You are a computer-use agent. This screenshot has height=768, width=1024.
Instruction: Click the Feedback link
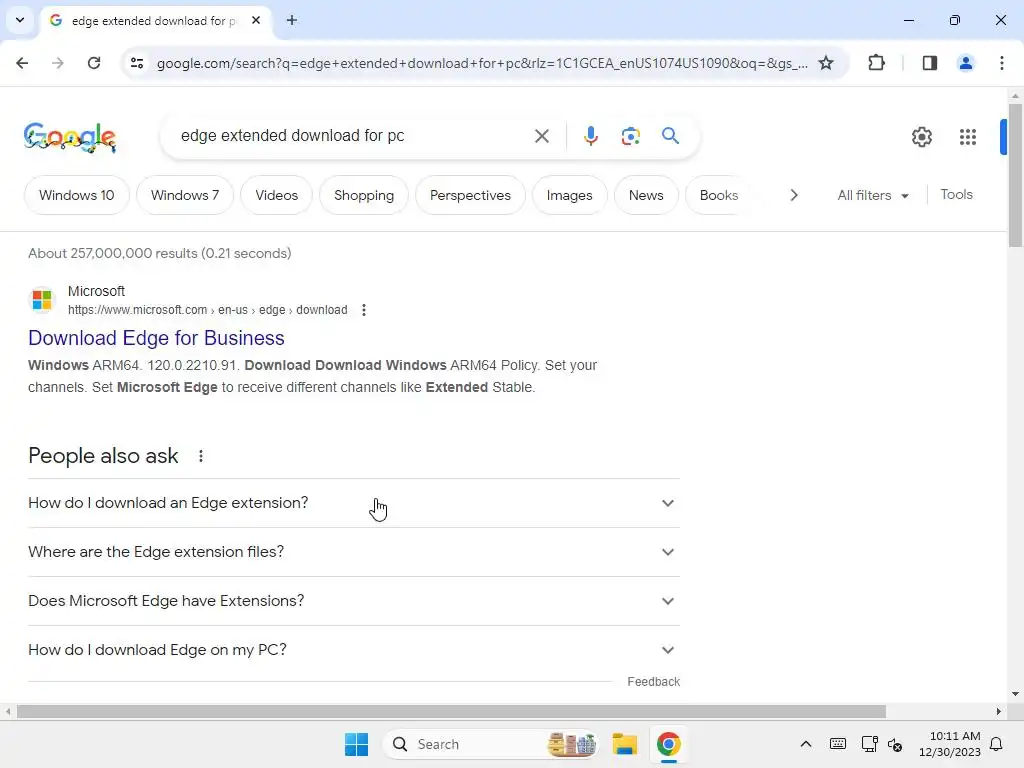tap(654, 681)
